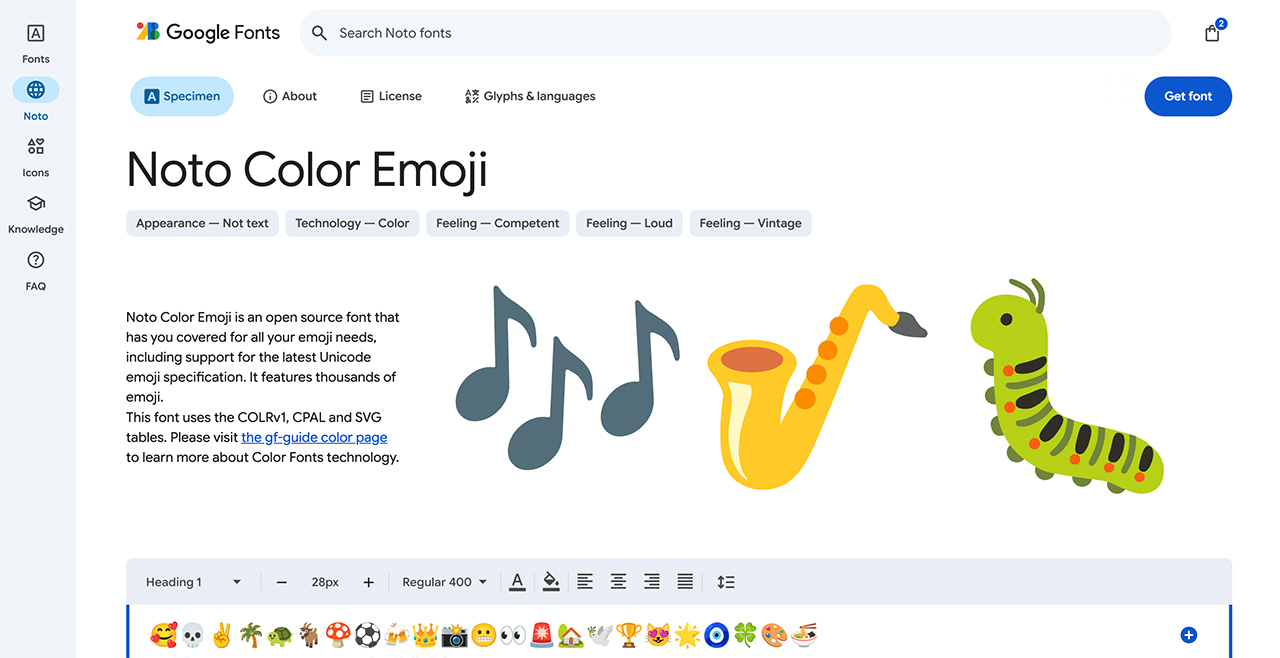Open the Icons section in sidebar
Viewport: 1280px width, 658px height.
point(36,157)
